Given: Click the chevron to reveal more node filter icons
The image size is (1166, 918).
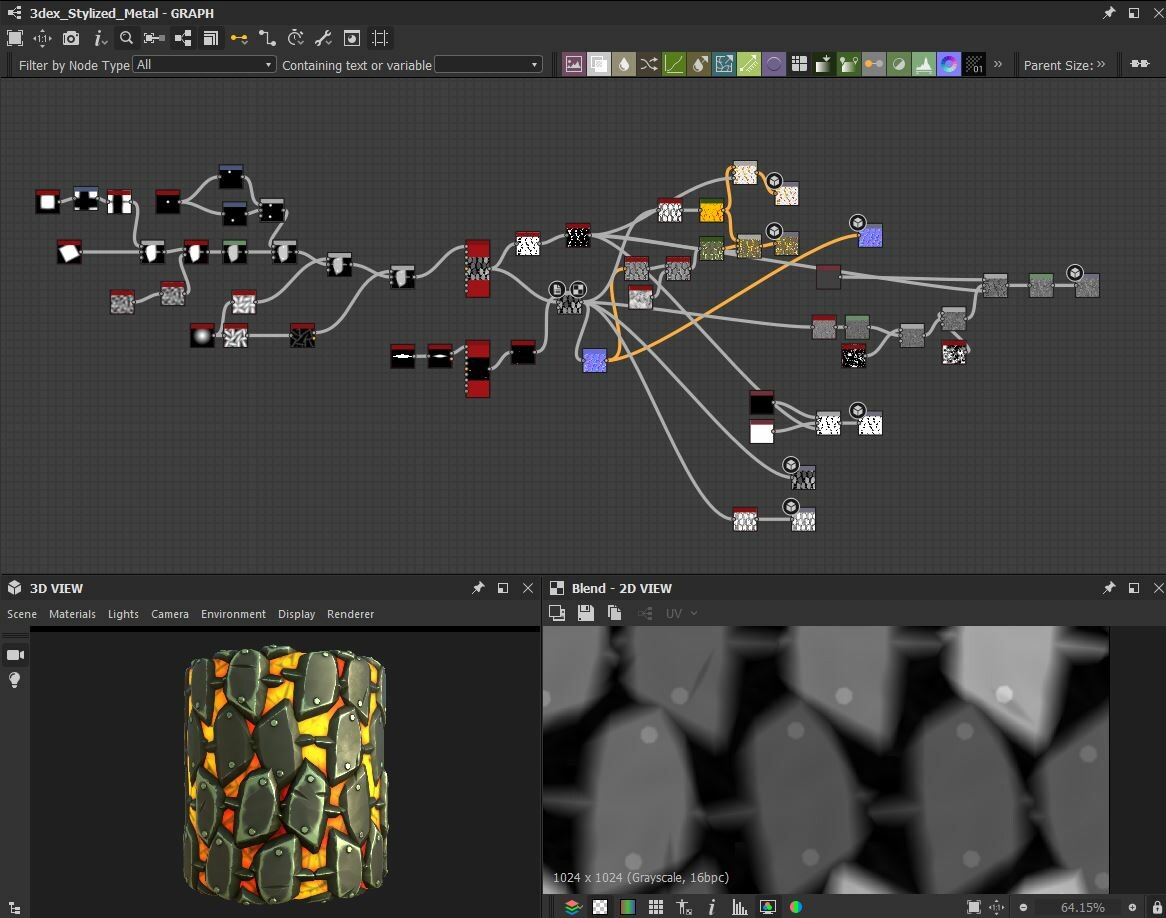Looking at the screenshot, I should tap(996, 64).
